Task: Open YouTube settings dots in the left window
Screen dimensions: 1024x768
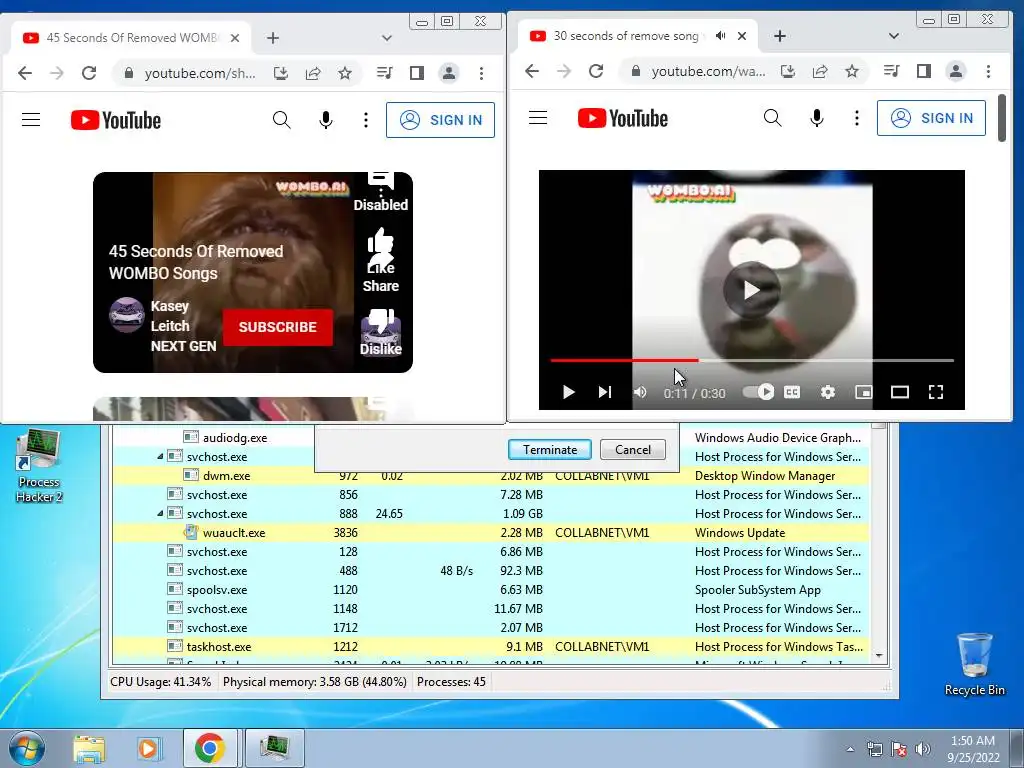Action: point(366,120)
